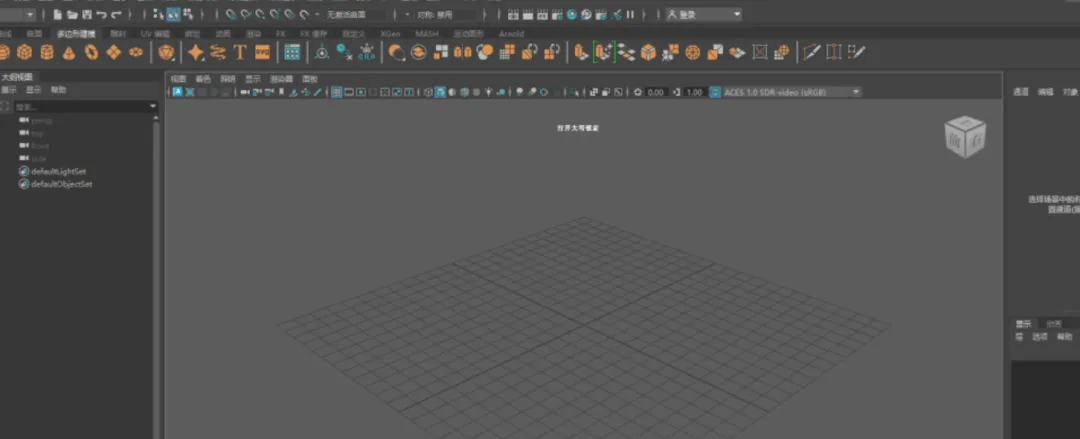Toggle use all lights bulb icon
This screenshot has width=1080, height=439.
[488, 92]
